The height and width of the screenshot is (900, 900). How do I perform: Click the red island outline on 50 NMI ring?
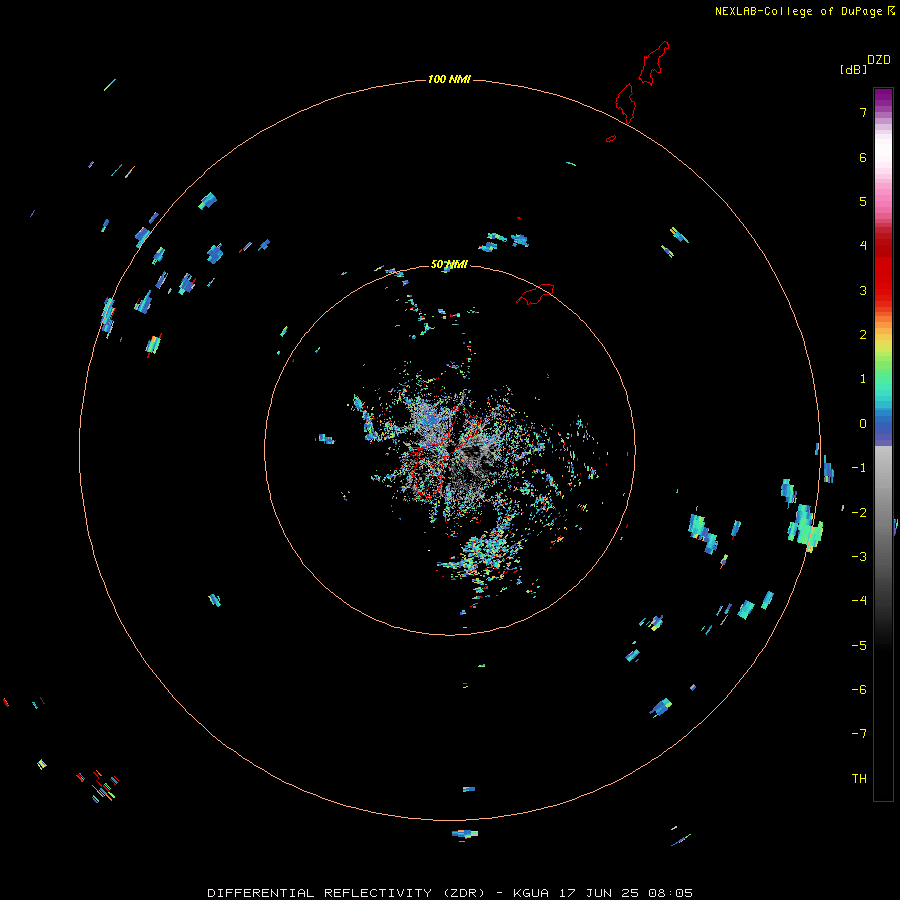pyautogui.click(x=535, y=294)
